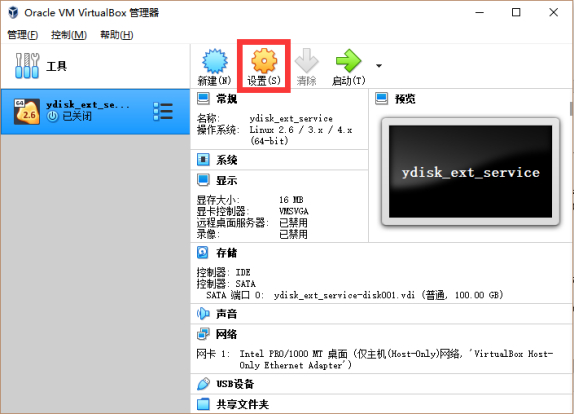Open the 声音 section header
575x414 pixels.
pyautogui.click(x=227, y=314)
